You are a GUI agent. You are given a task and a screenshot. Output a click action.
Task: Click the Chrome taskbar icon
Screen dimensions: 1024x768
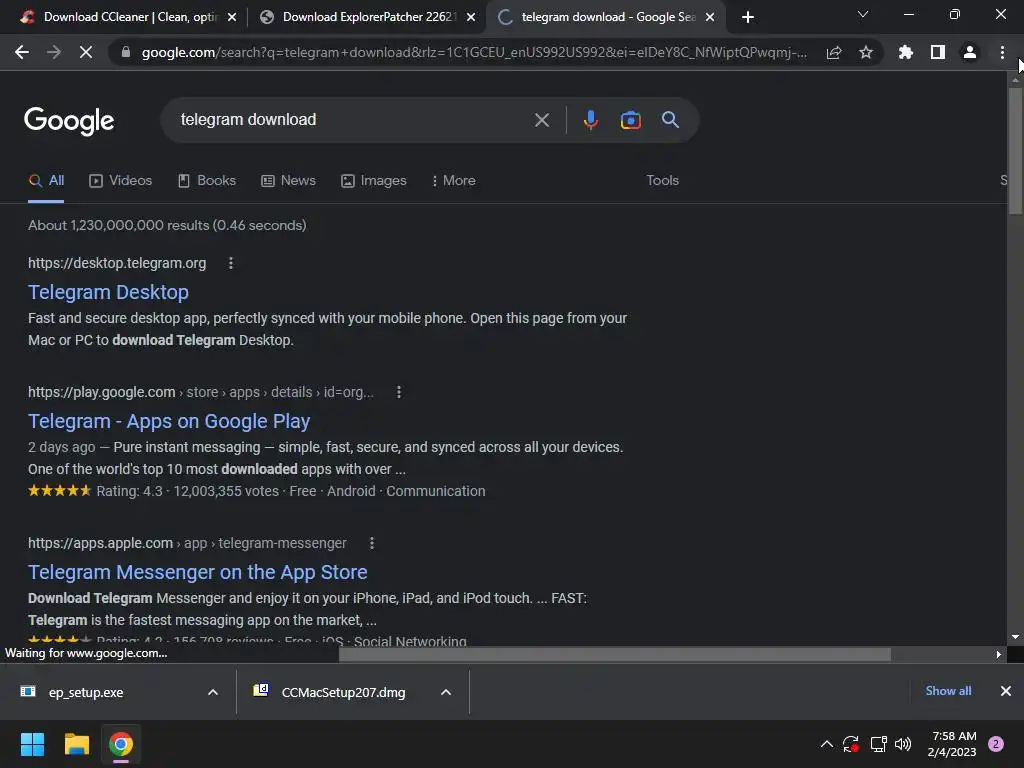click(121, 744)
